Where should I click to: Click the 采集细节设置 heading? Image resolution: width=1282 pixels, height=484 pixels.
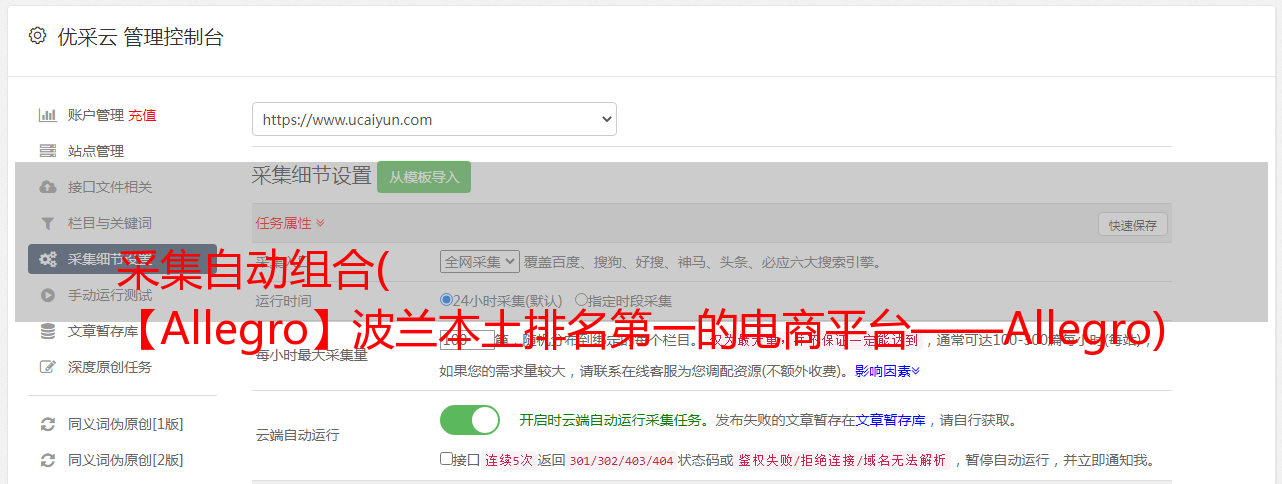click(312, 176)
